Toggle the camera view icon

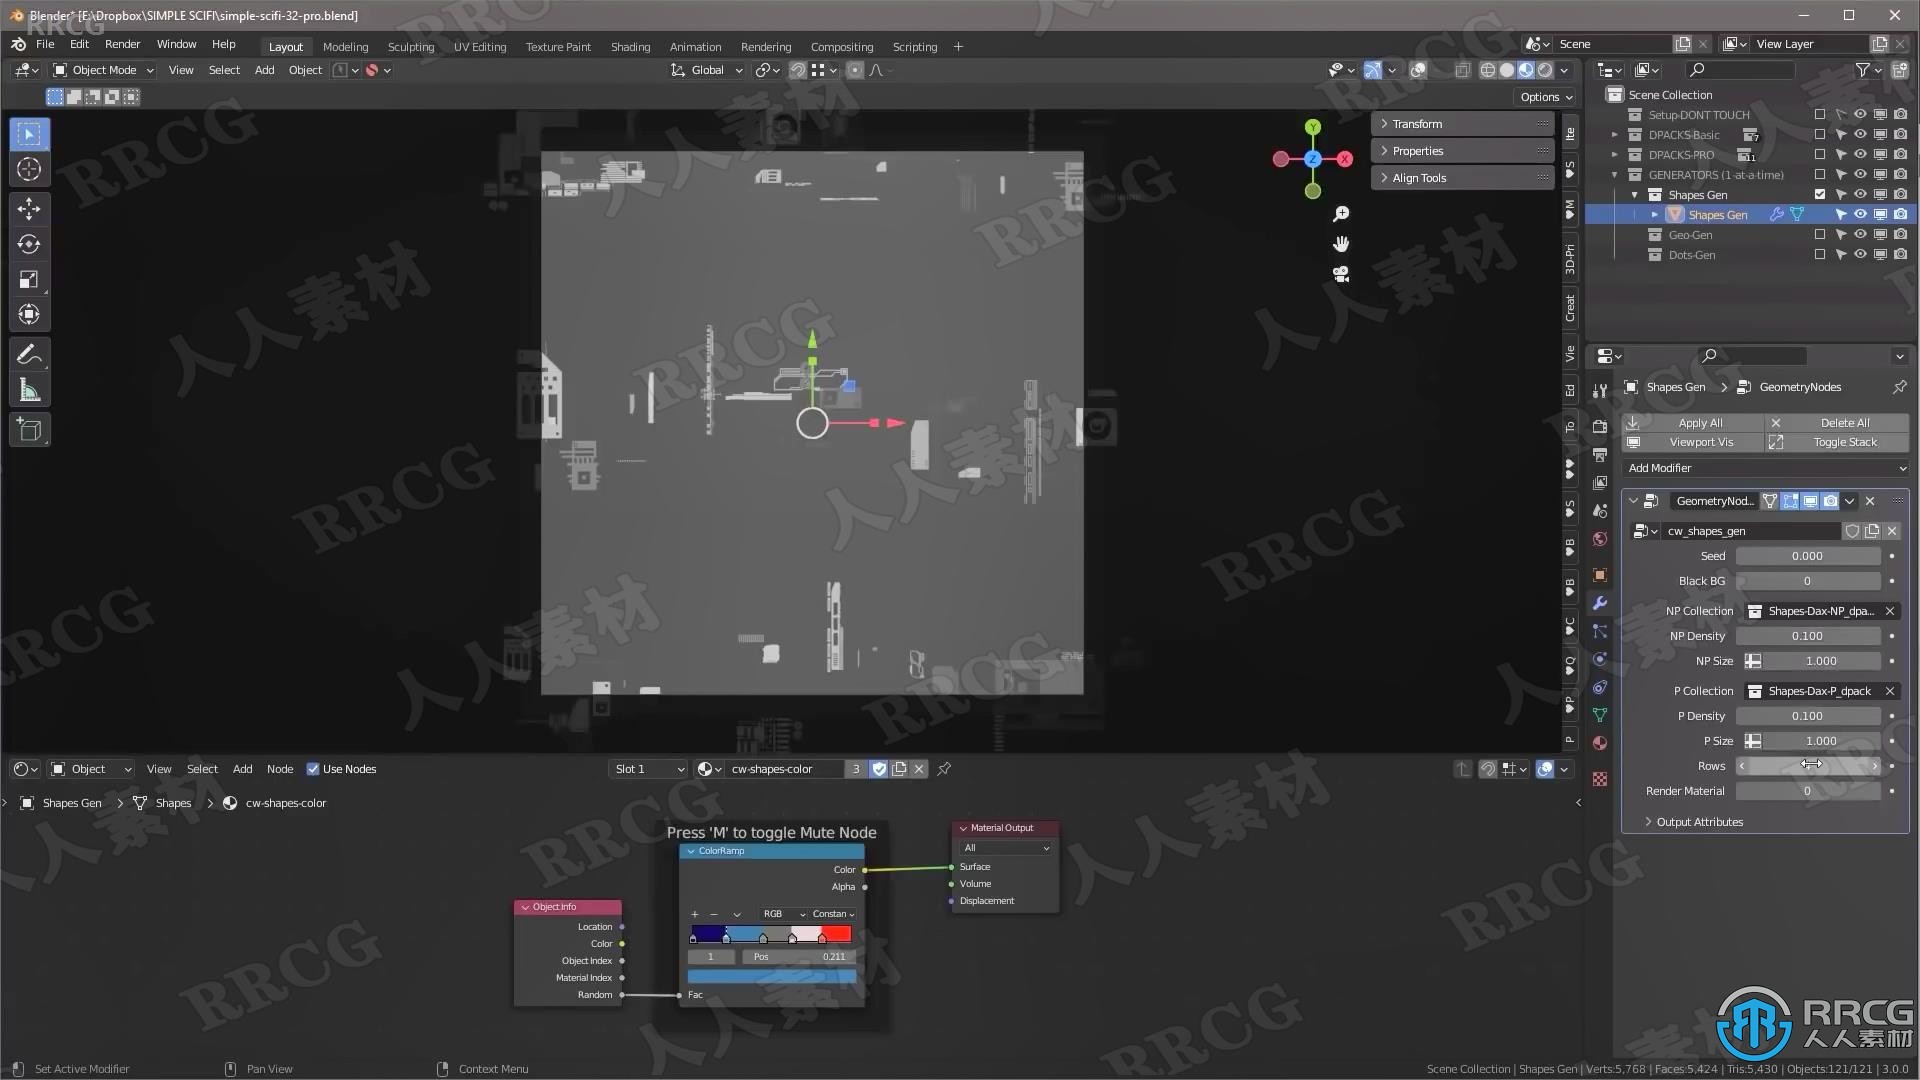tap(1341, 274)
